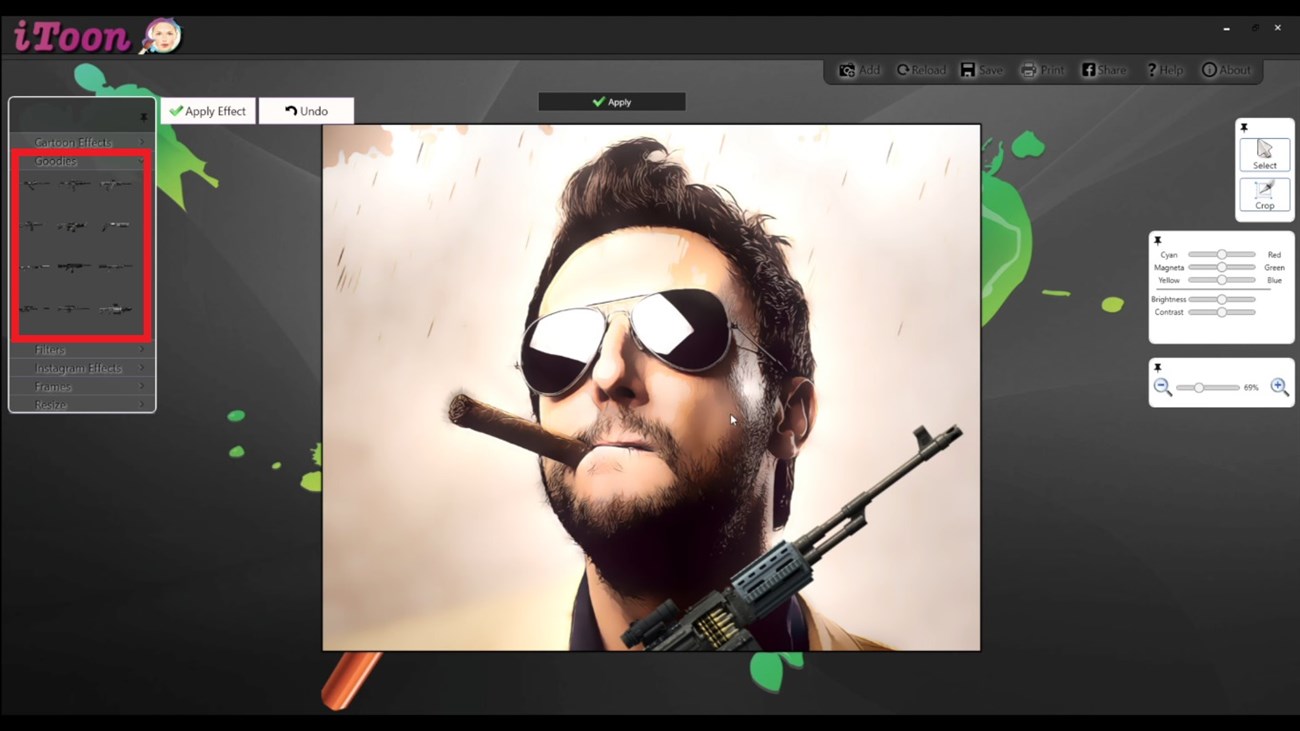The height and width of the screenshot is (731, 1300).
Task: Expand the Cartoon Effects section
Action: [82, 142]
